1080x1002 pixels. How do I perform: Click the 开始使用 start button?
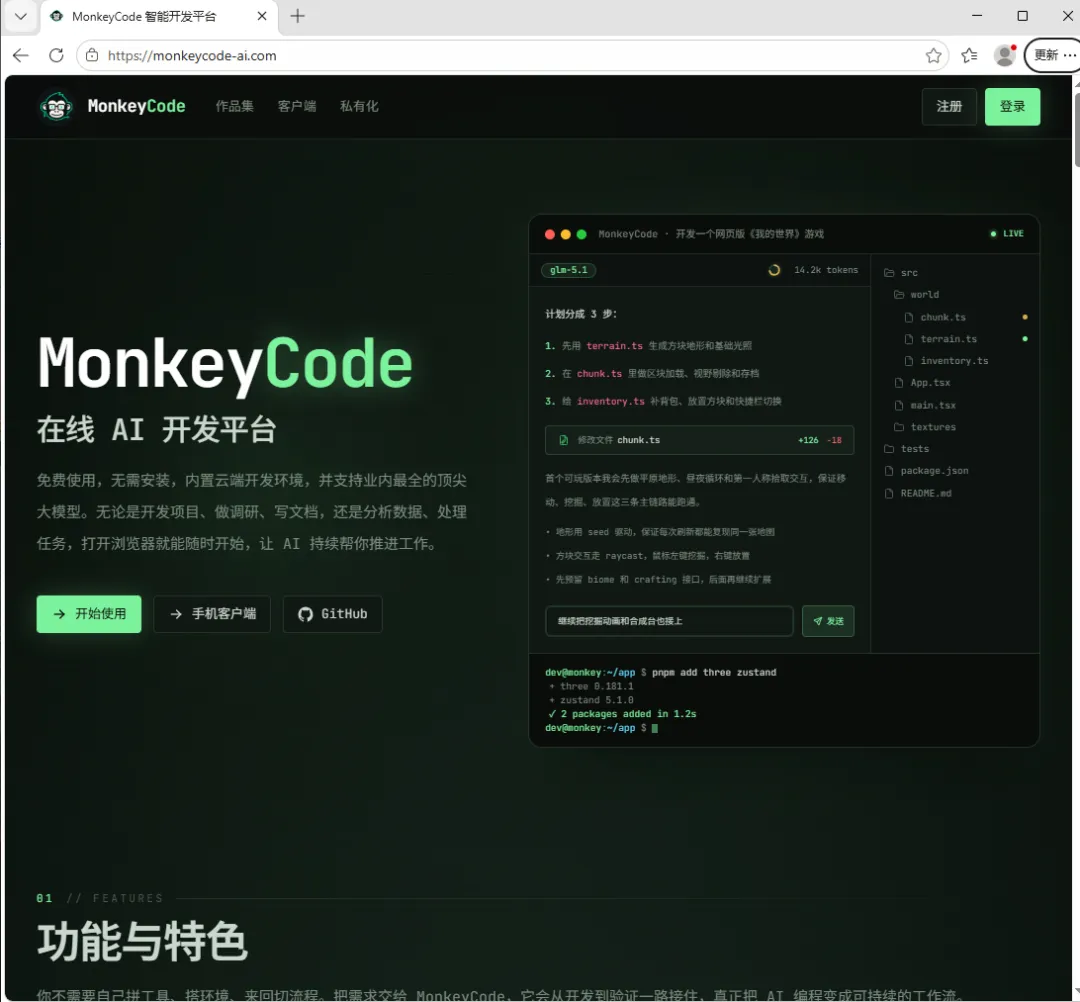click(x=89, y=614)
